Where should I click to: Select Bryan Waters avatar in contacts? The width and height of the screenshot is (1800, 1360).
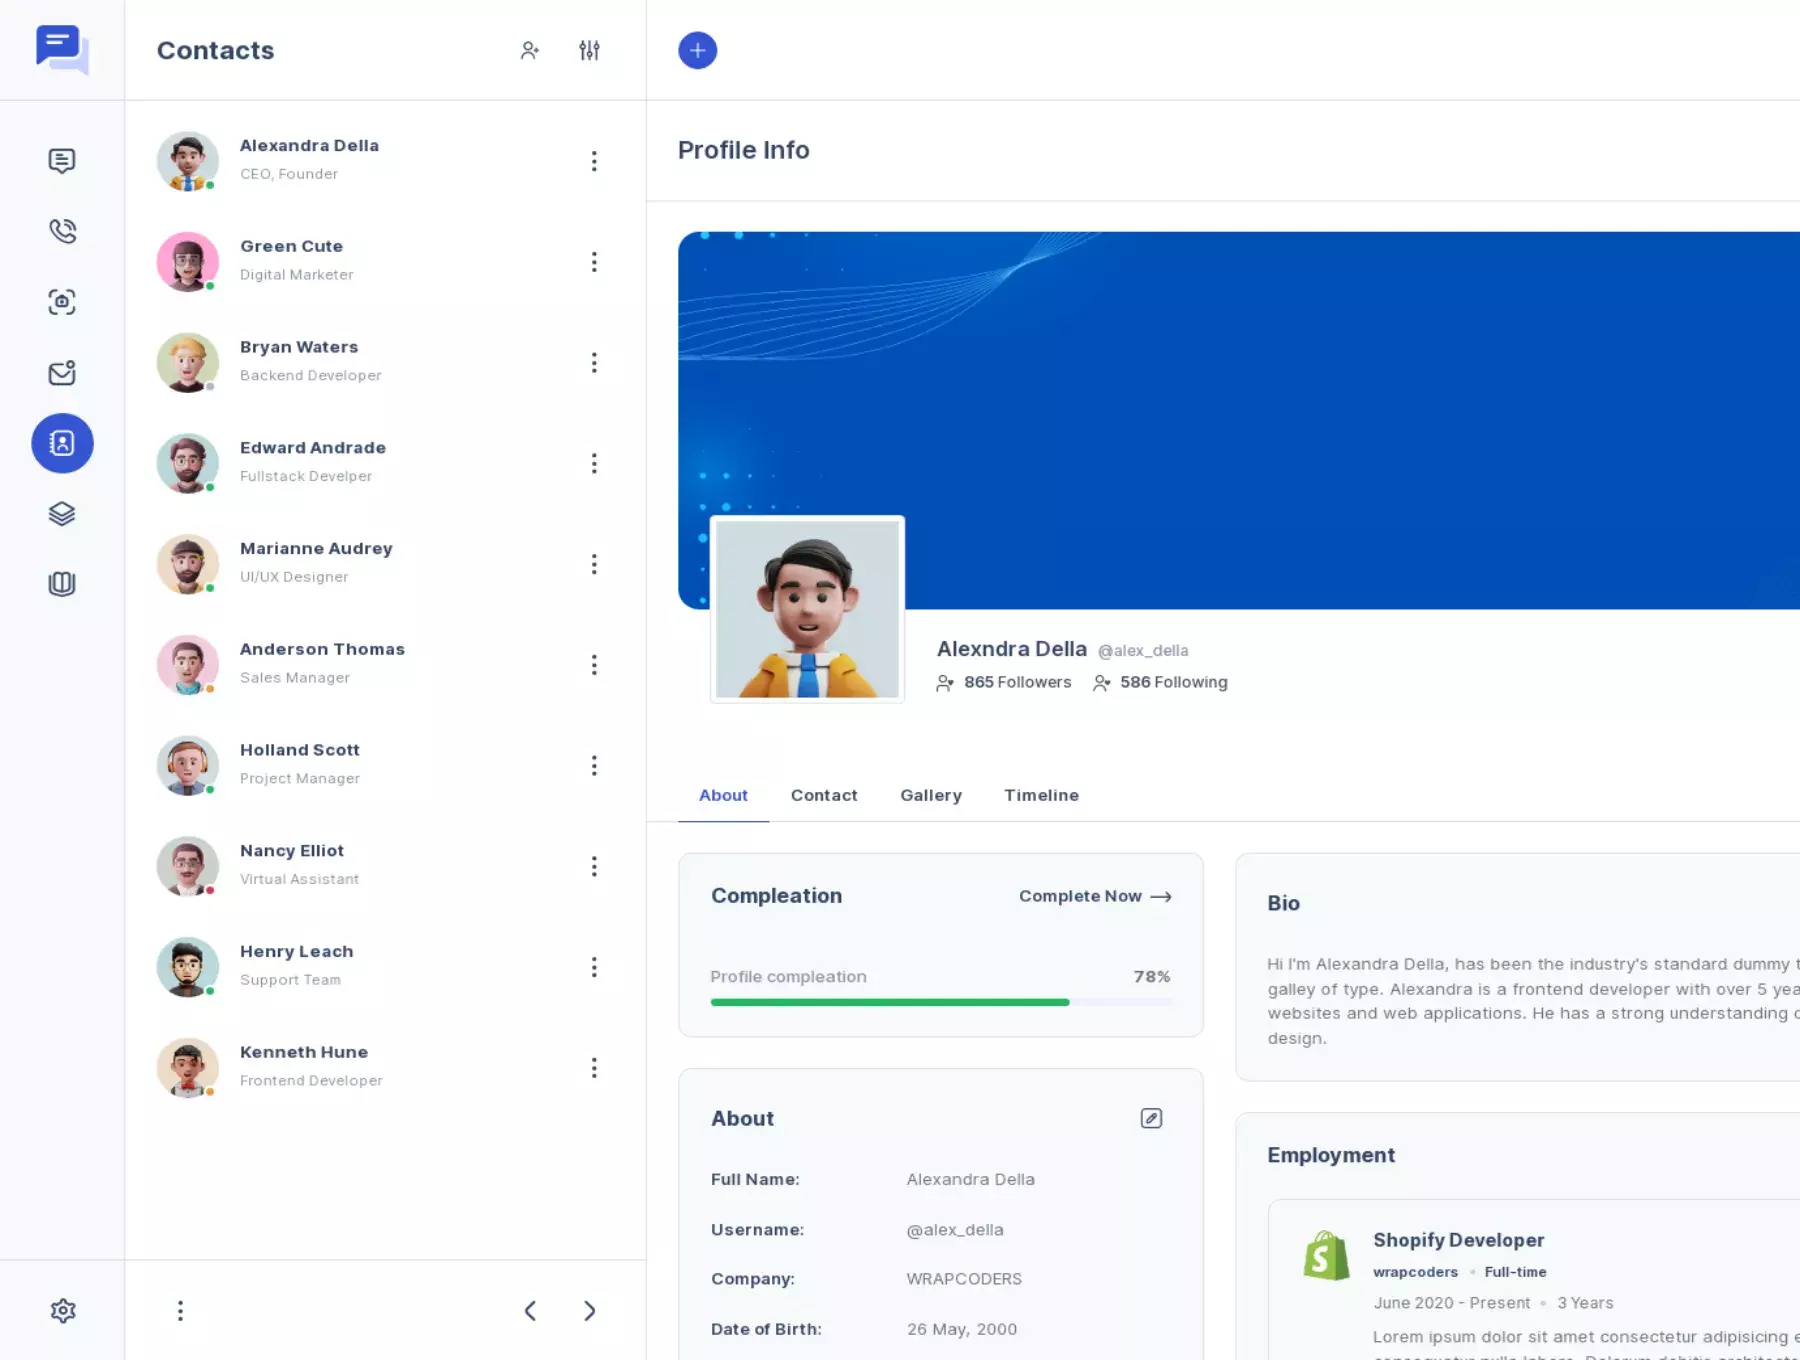coord(188,363)
